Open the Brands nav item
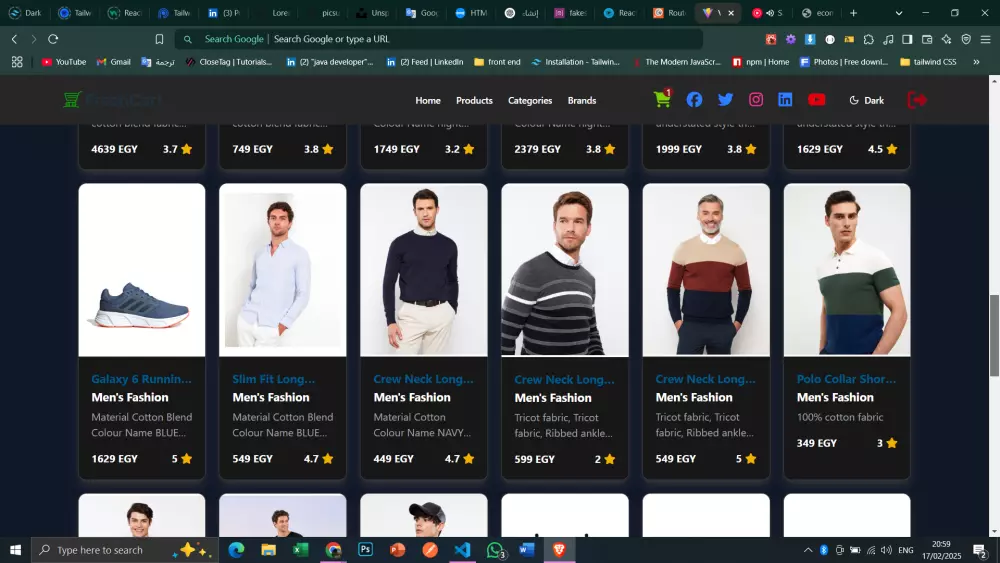Screen dimensions: 1000x563 582,100
